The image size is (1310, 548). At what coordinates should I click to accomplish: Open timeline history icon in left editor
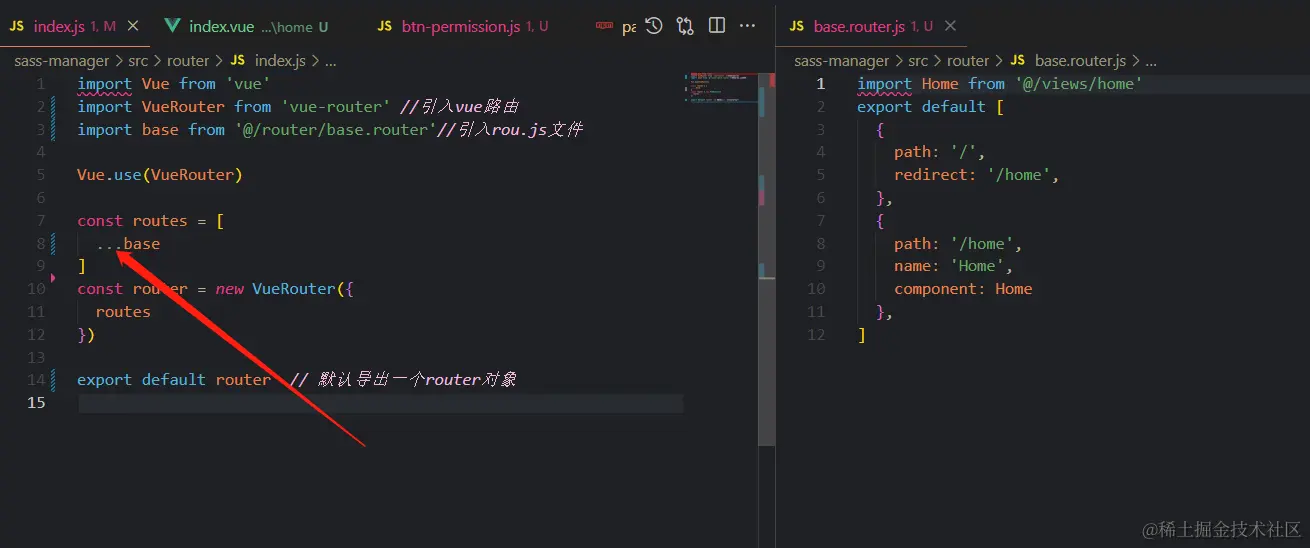(654, 27)
